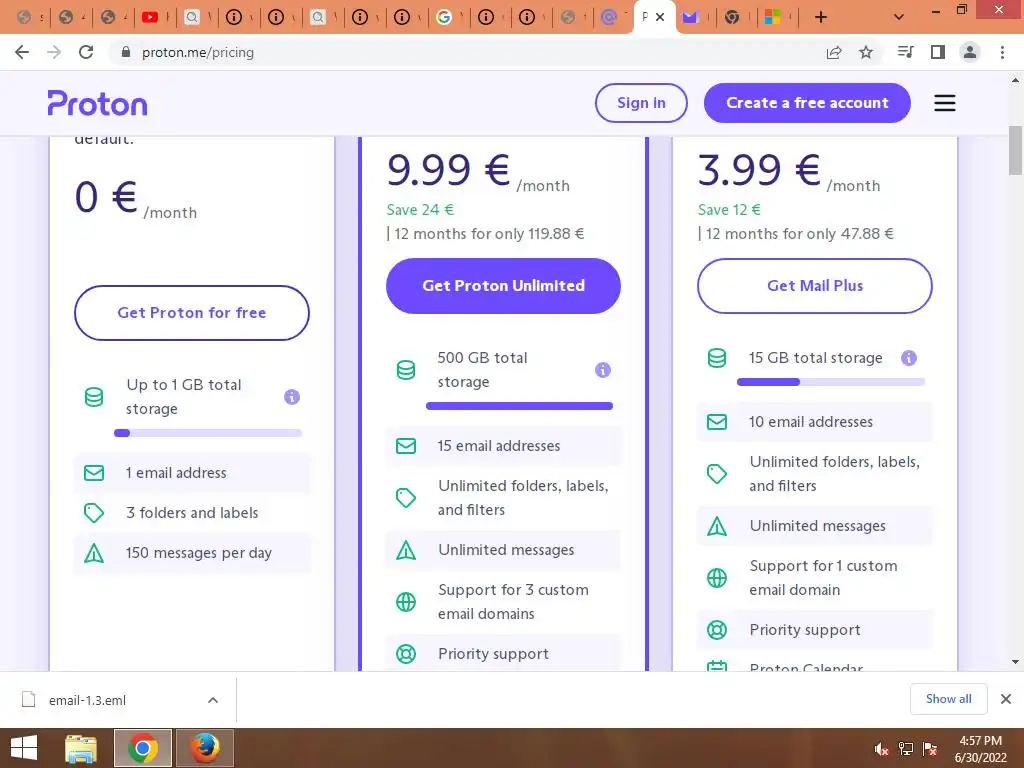Click info icon beside 500 GB total storage
This screenshot has height=768, width=1024.
click(603, 370)
